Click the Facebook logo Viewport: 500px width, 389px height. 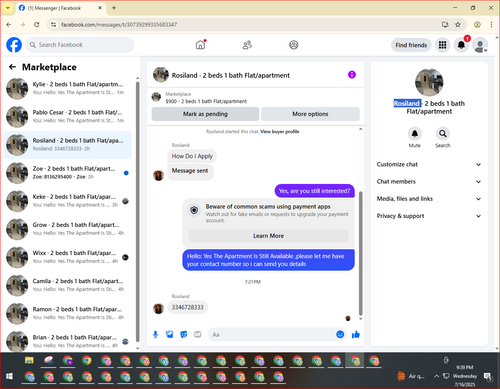[x=14, y=45]
